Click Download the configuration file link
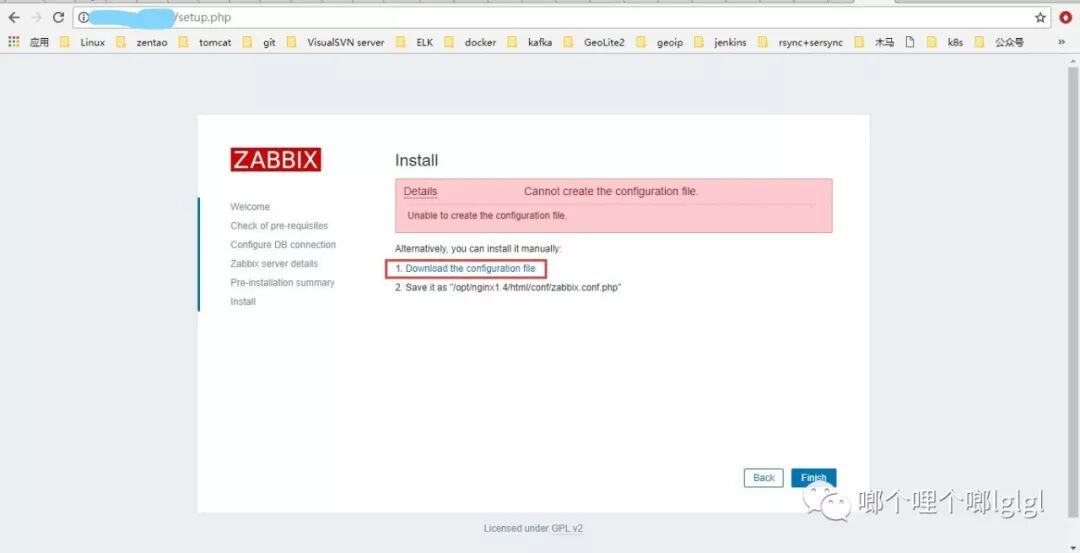This screenshot has height=553, width=1080. click(470, 269)
